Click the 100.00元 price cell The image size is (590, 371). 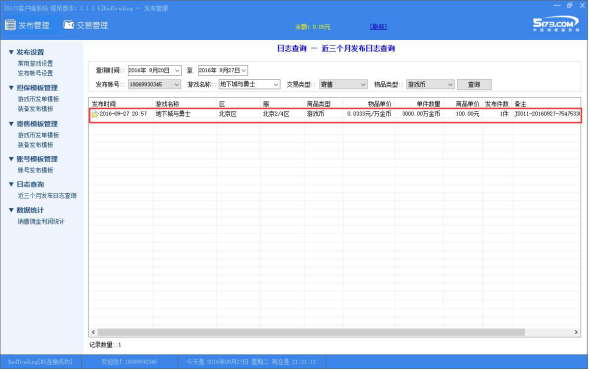(x=467, y=114)
